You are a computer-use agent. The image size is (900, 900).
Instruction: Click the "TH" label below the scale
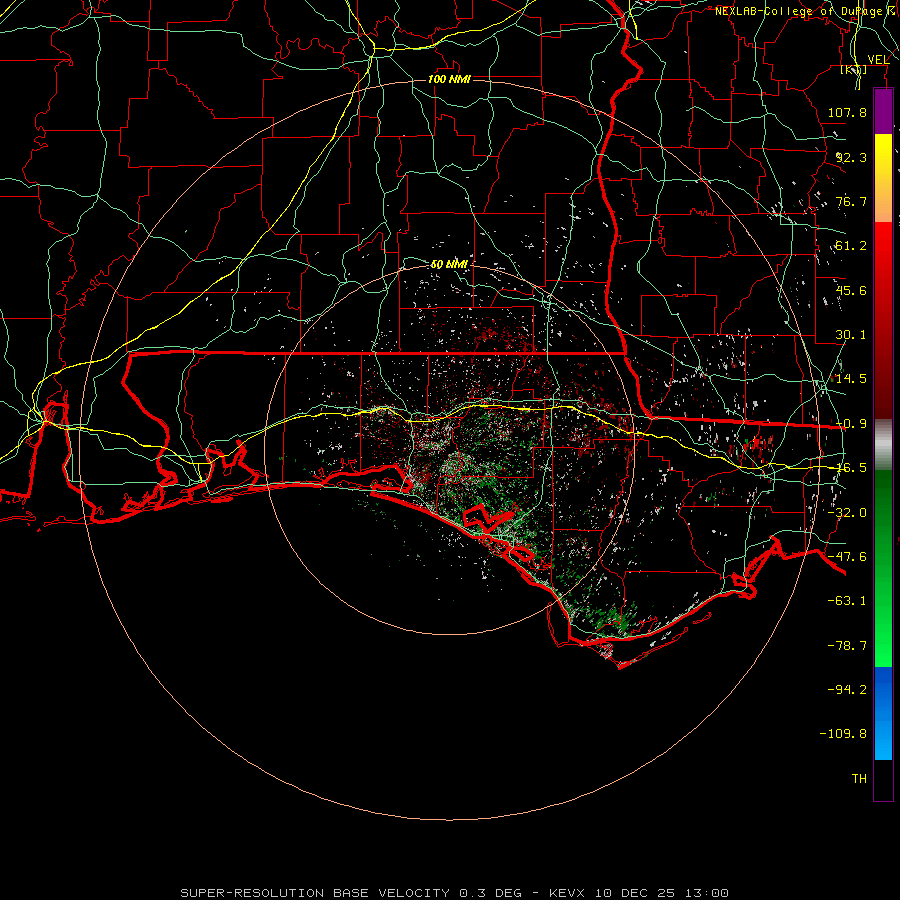859,779
